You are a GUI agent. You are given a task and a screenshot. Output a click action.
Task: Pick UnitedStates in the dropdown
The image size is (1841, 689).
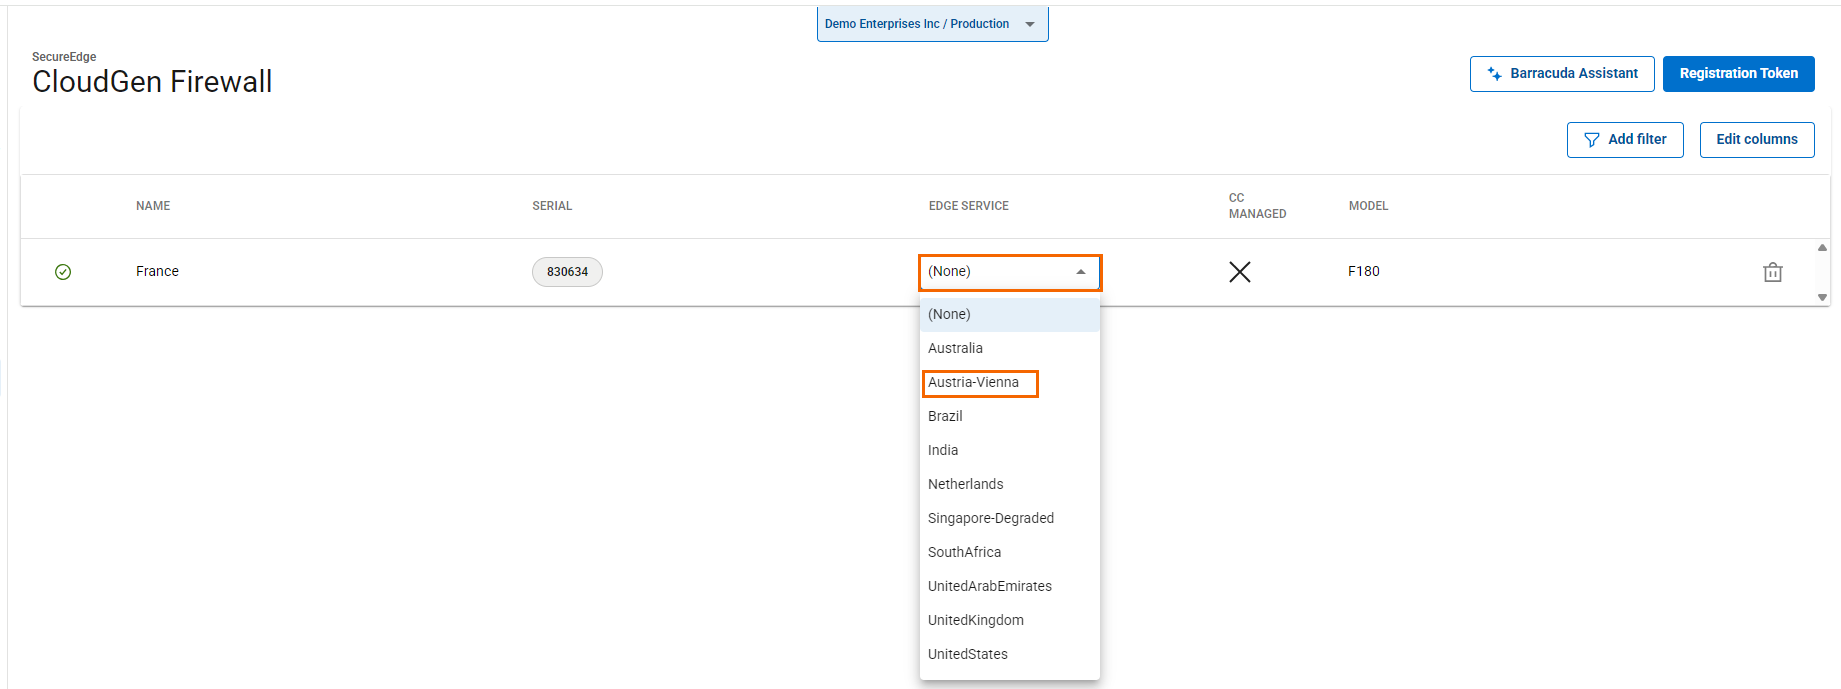pyautogui.click(x=968, y=655)
